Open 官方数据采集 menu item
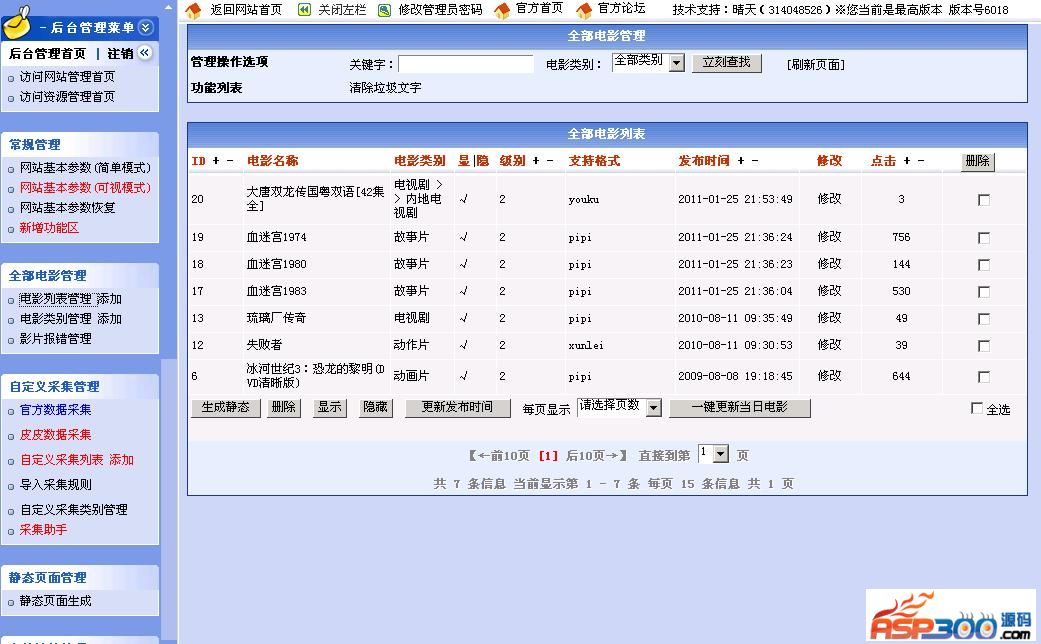The width and height of the screenshot is (1041, 644). tap(56, 410)
